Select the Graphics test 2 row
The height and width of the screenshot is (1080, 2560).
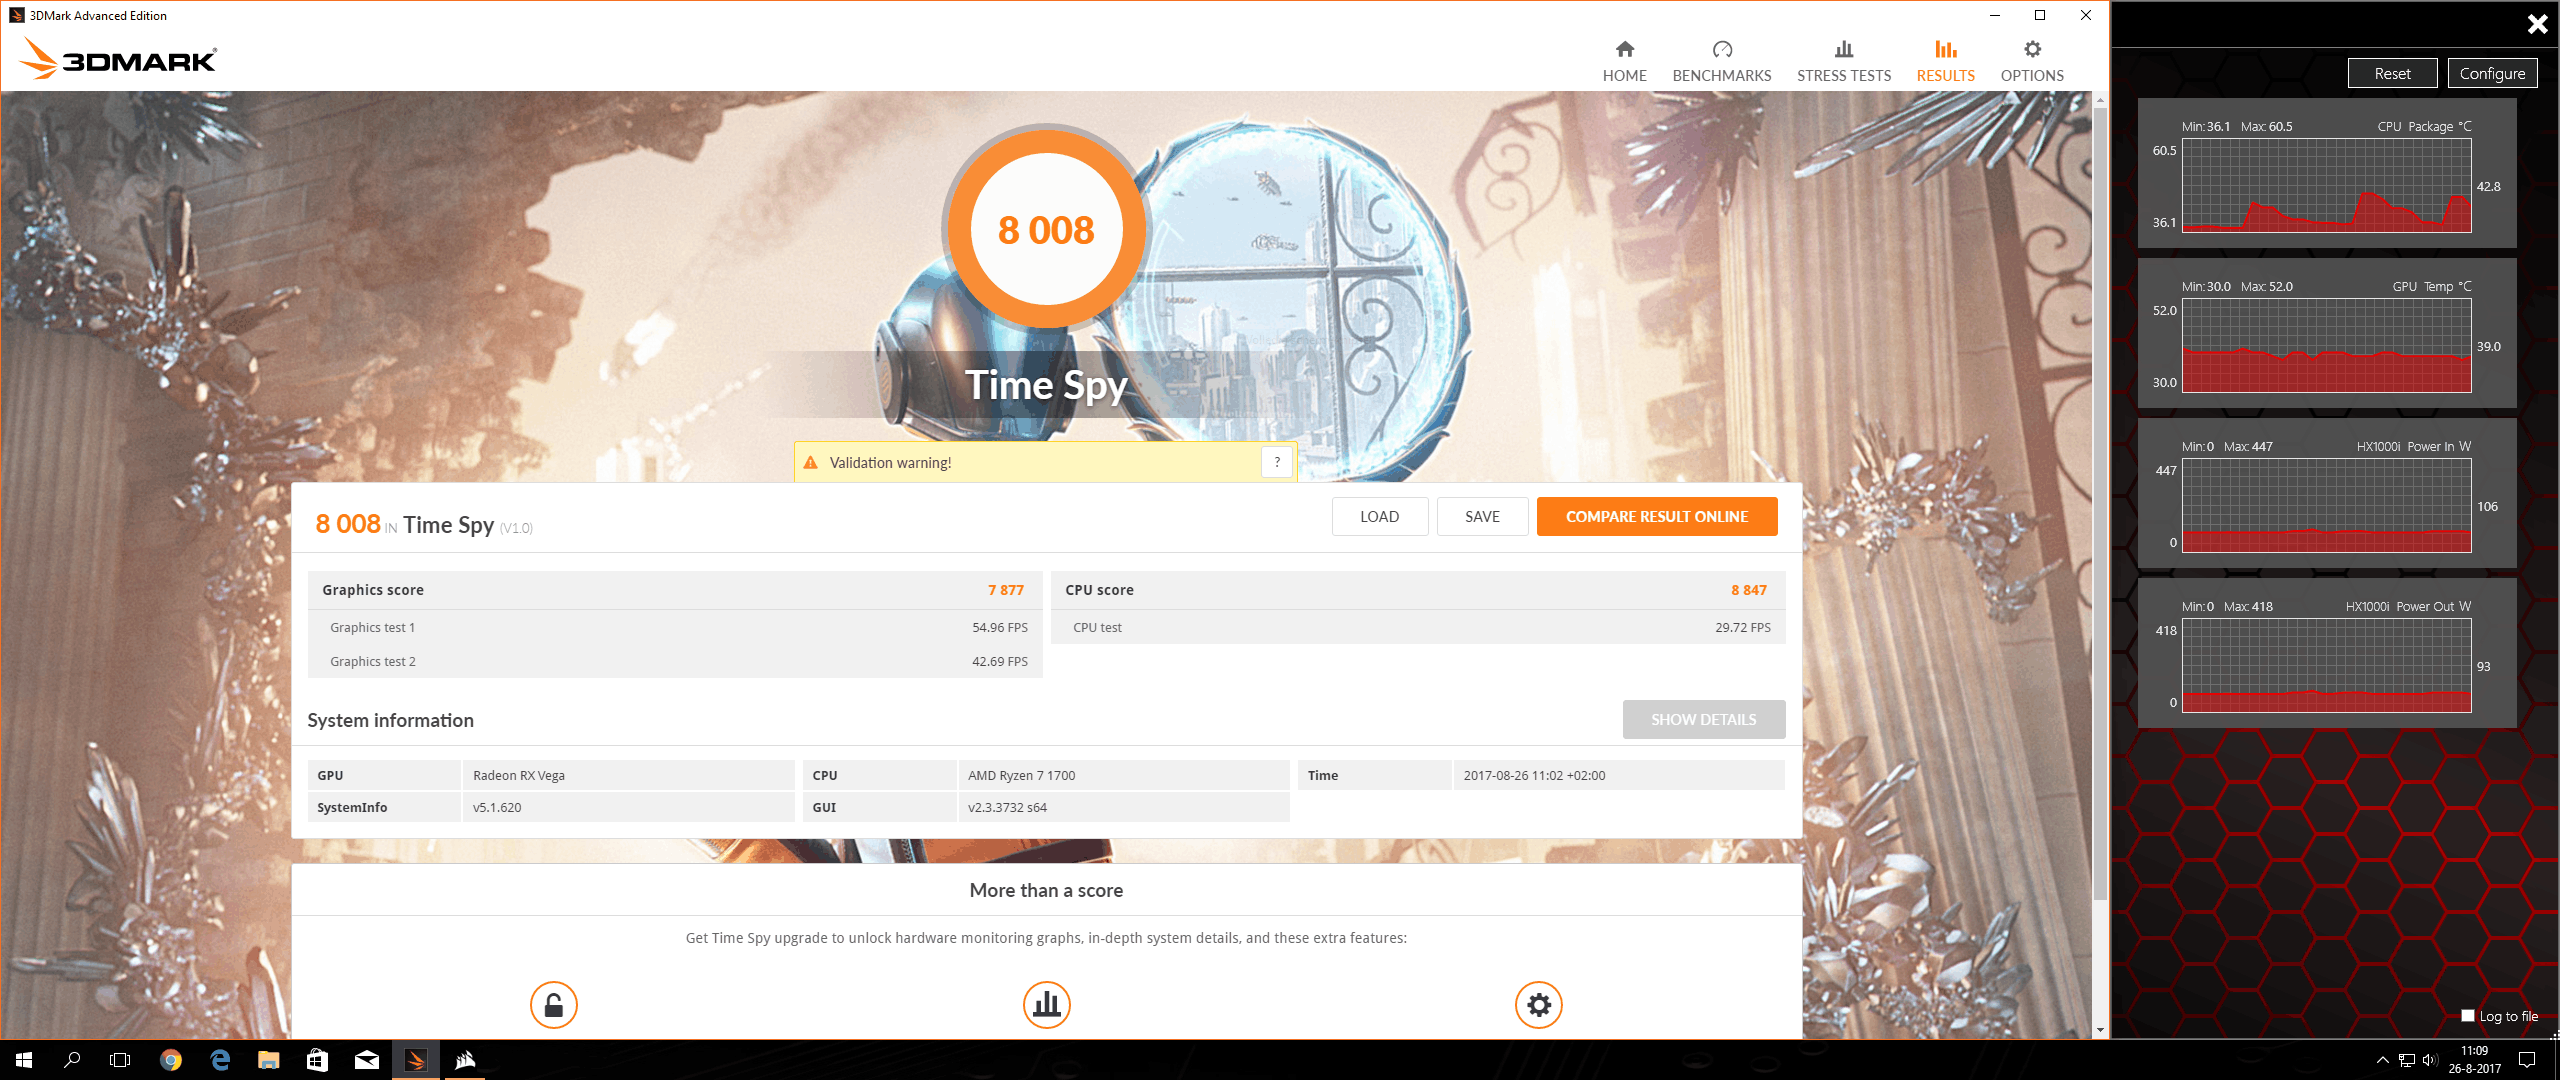click(x=675, y=661)
